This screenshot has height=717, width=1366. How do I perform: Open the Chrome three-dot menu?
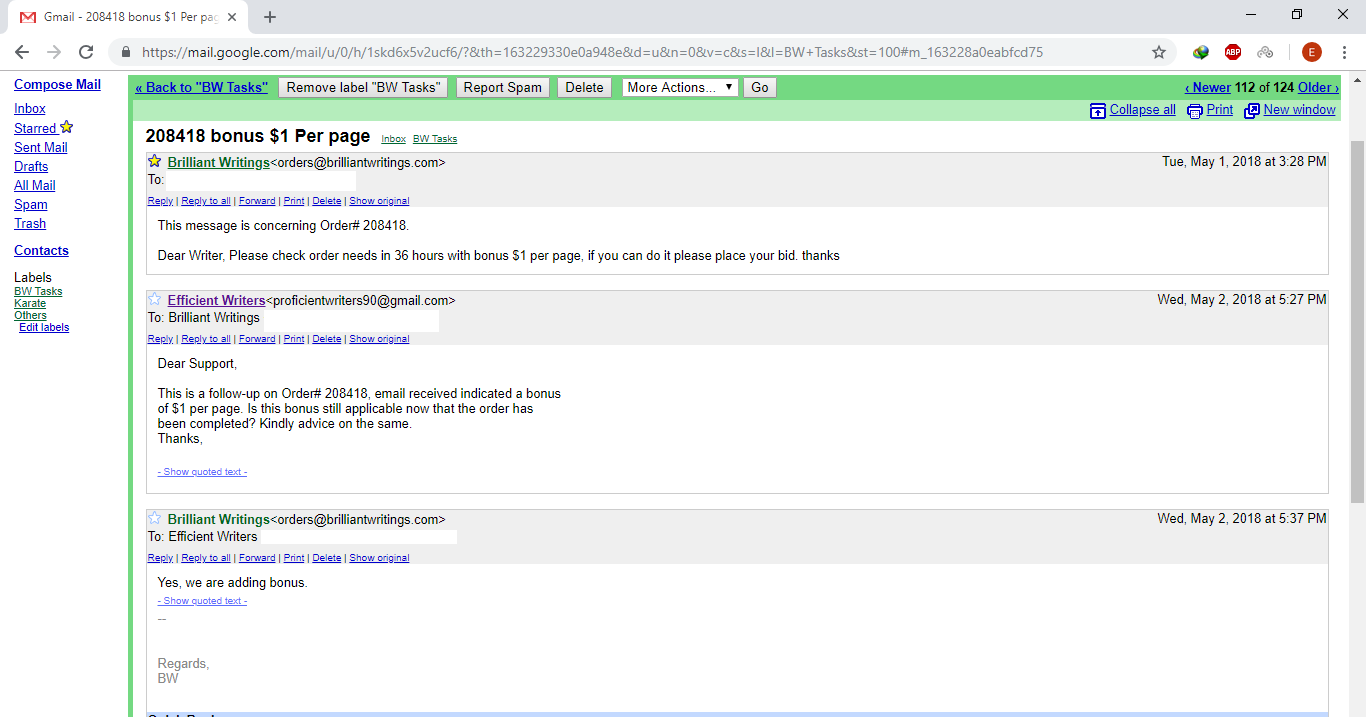pos(1345,52)
